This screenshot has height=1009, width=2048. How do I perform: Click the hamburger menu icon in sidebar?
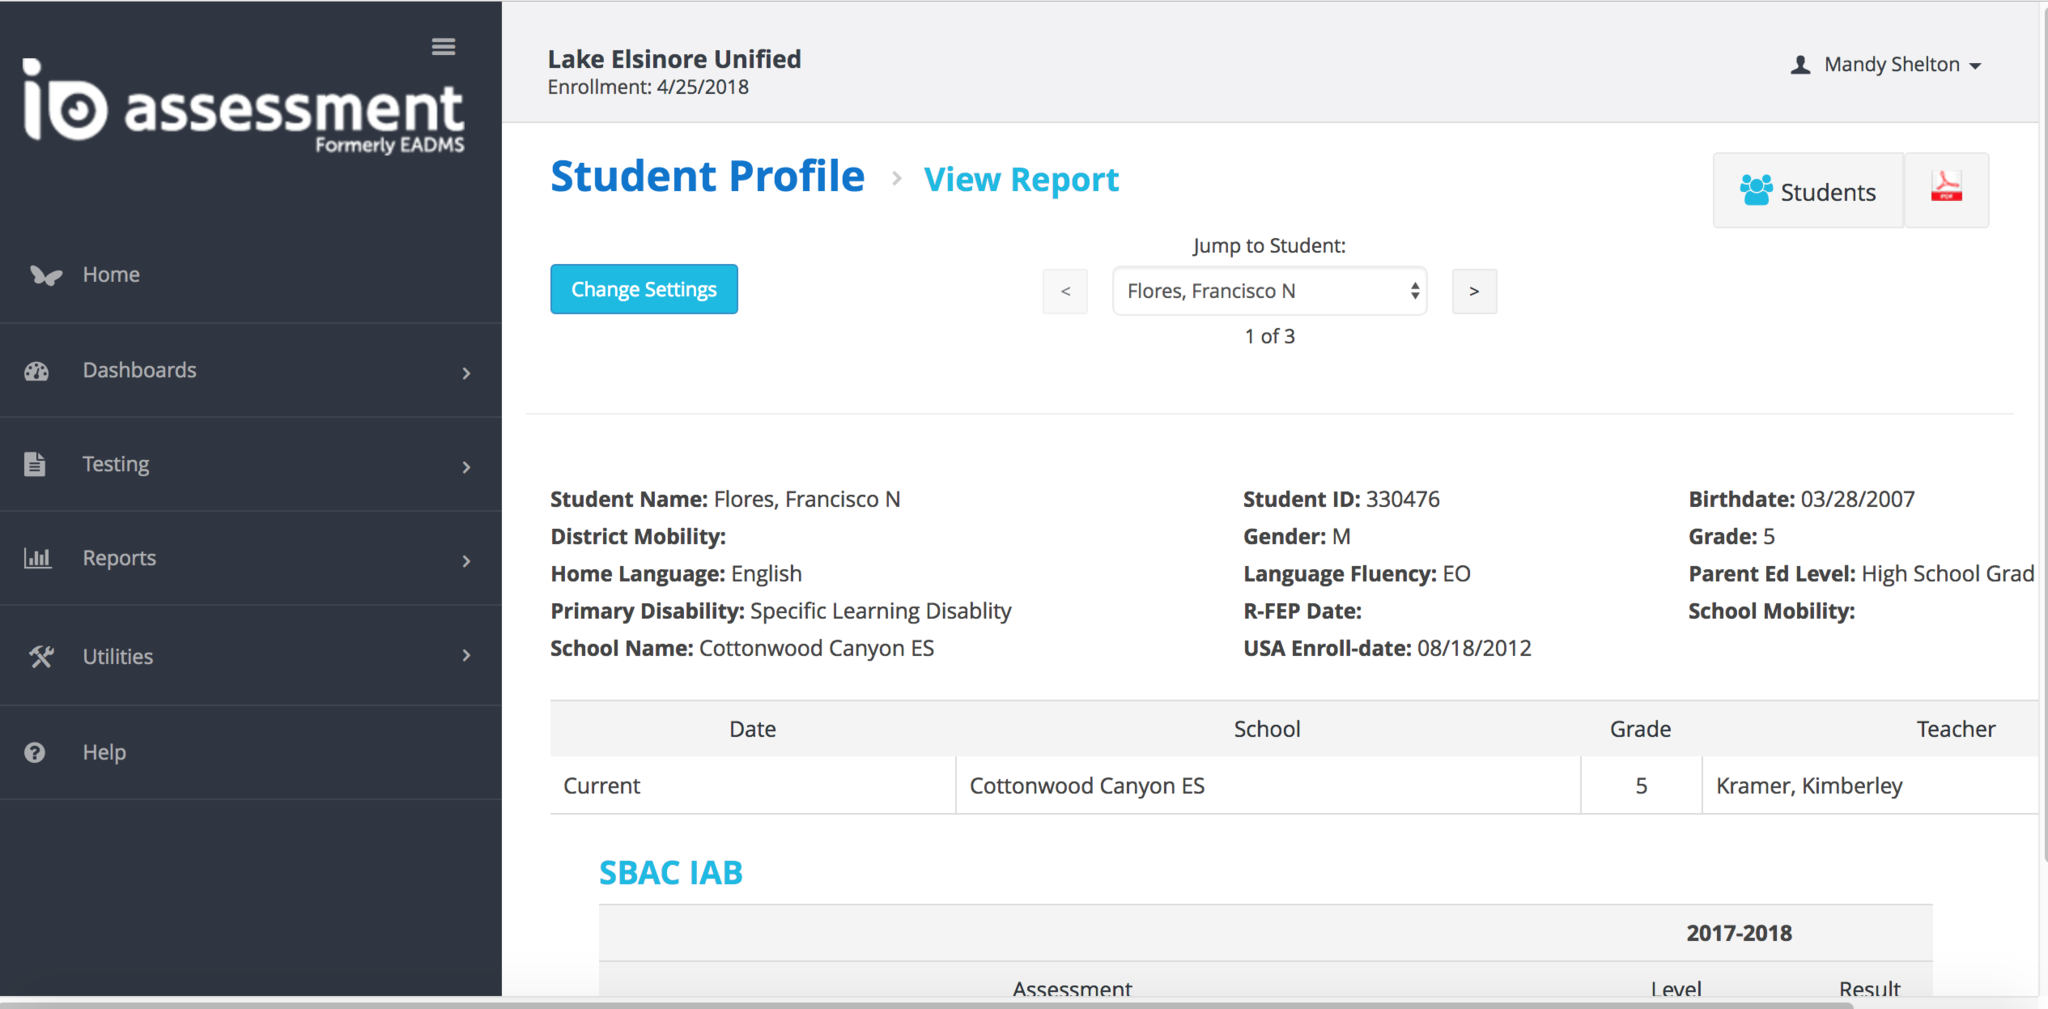tap(443, 47)
